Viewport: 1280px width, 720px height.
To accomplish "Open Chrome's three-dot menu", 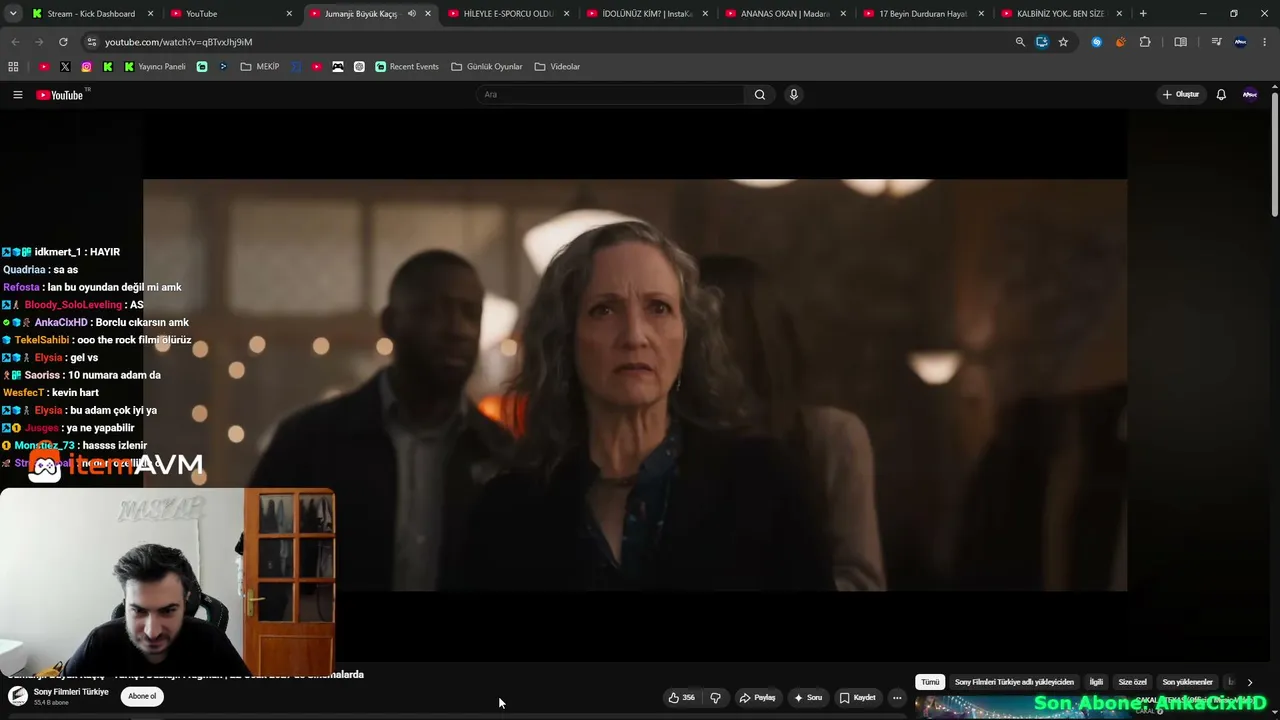I will click(1264, 42).
